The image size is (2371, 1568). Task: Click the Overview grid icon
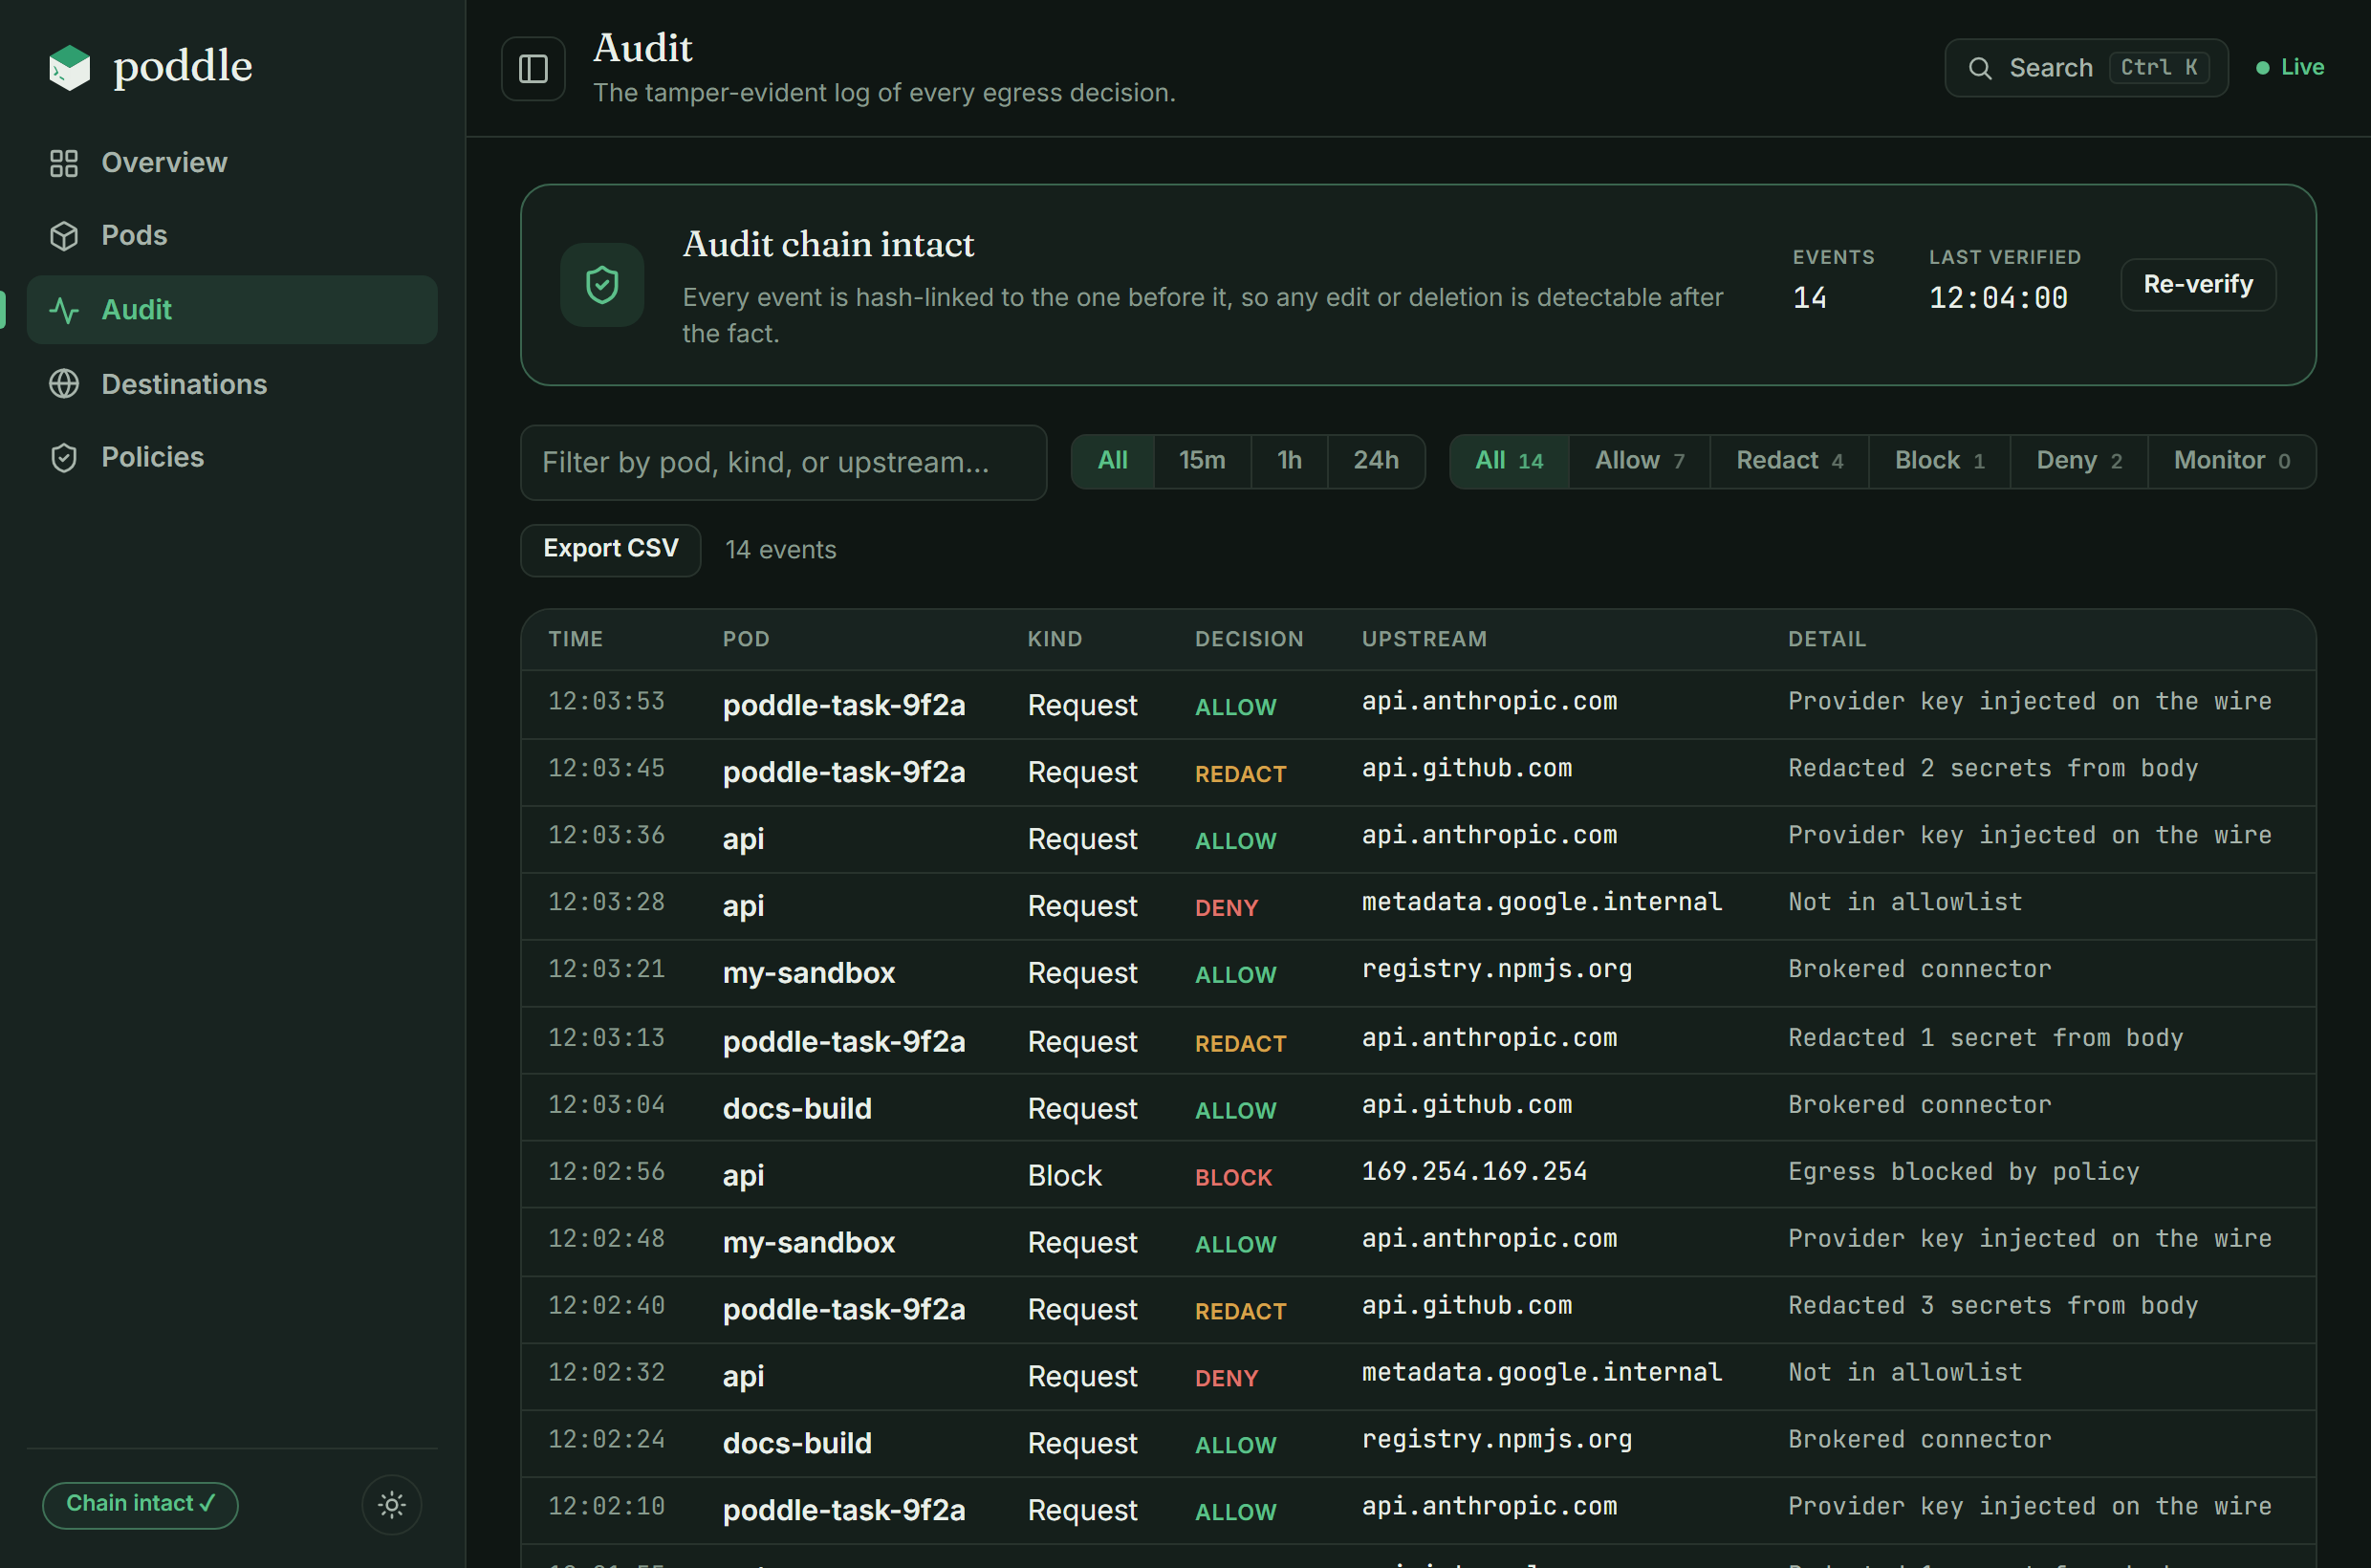point(64,163)
